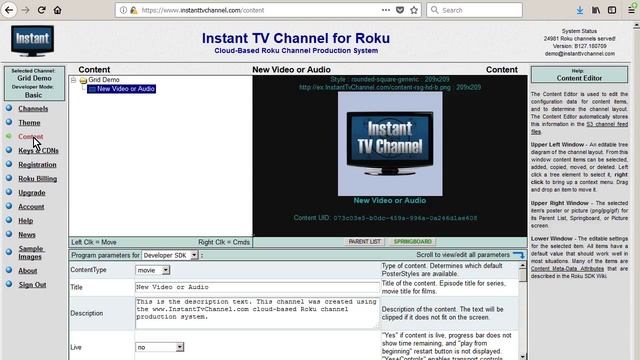640x360 pixels.
Task: Open the downloads arrow icon
Action: (x=580, y=10)
